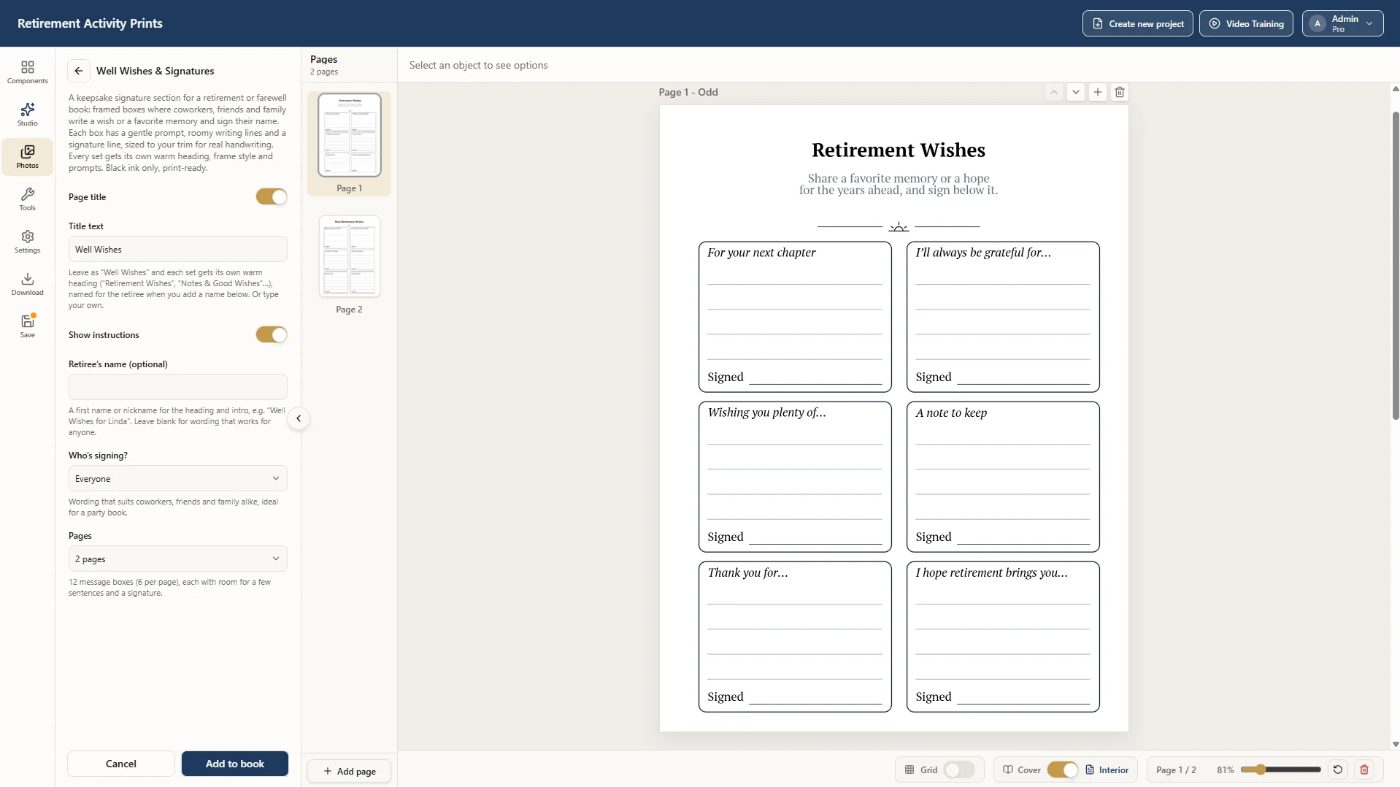The height and width of the screenshot is (787, 1400).
Task: Click the 'I'll always be grateful for…' prompt
Action: click(x=983, y=253)
